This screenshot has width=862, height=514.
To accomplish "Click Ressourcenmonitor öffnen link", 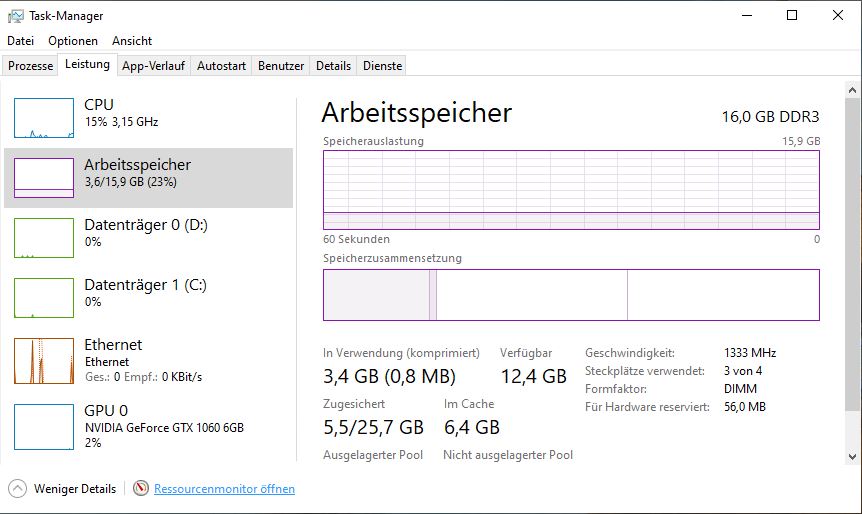I will pyautogui.click(x=224, y=489).
